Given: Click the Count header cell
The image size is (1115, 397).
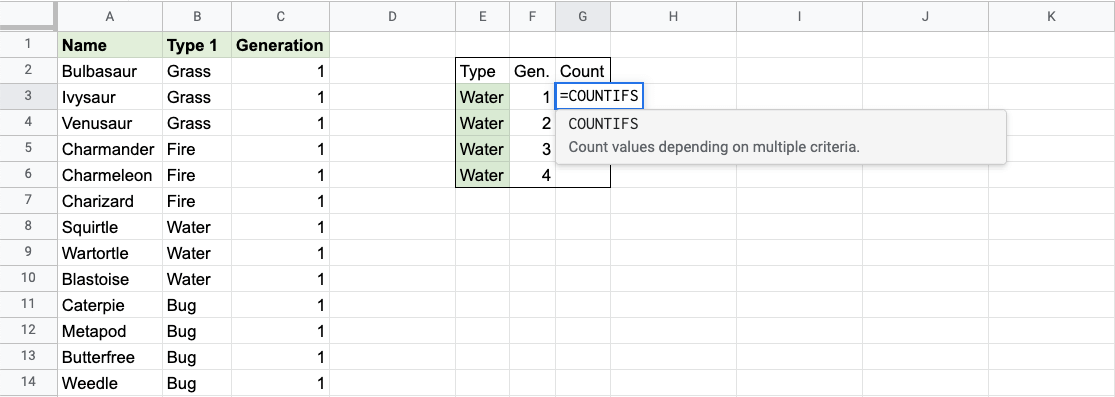Looking at the screenshot, I should point(583,71).
